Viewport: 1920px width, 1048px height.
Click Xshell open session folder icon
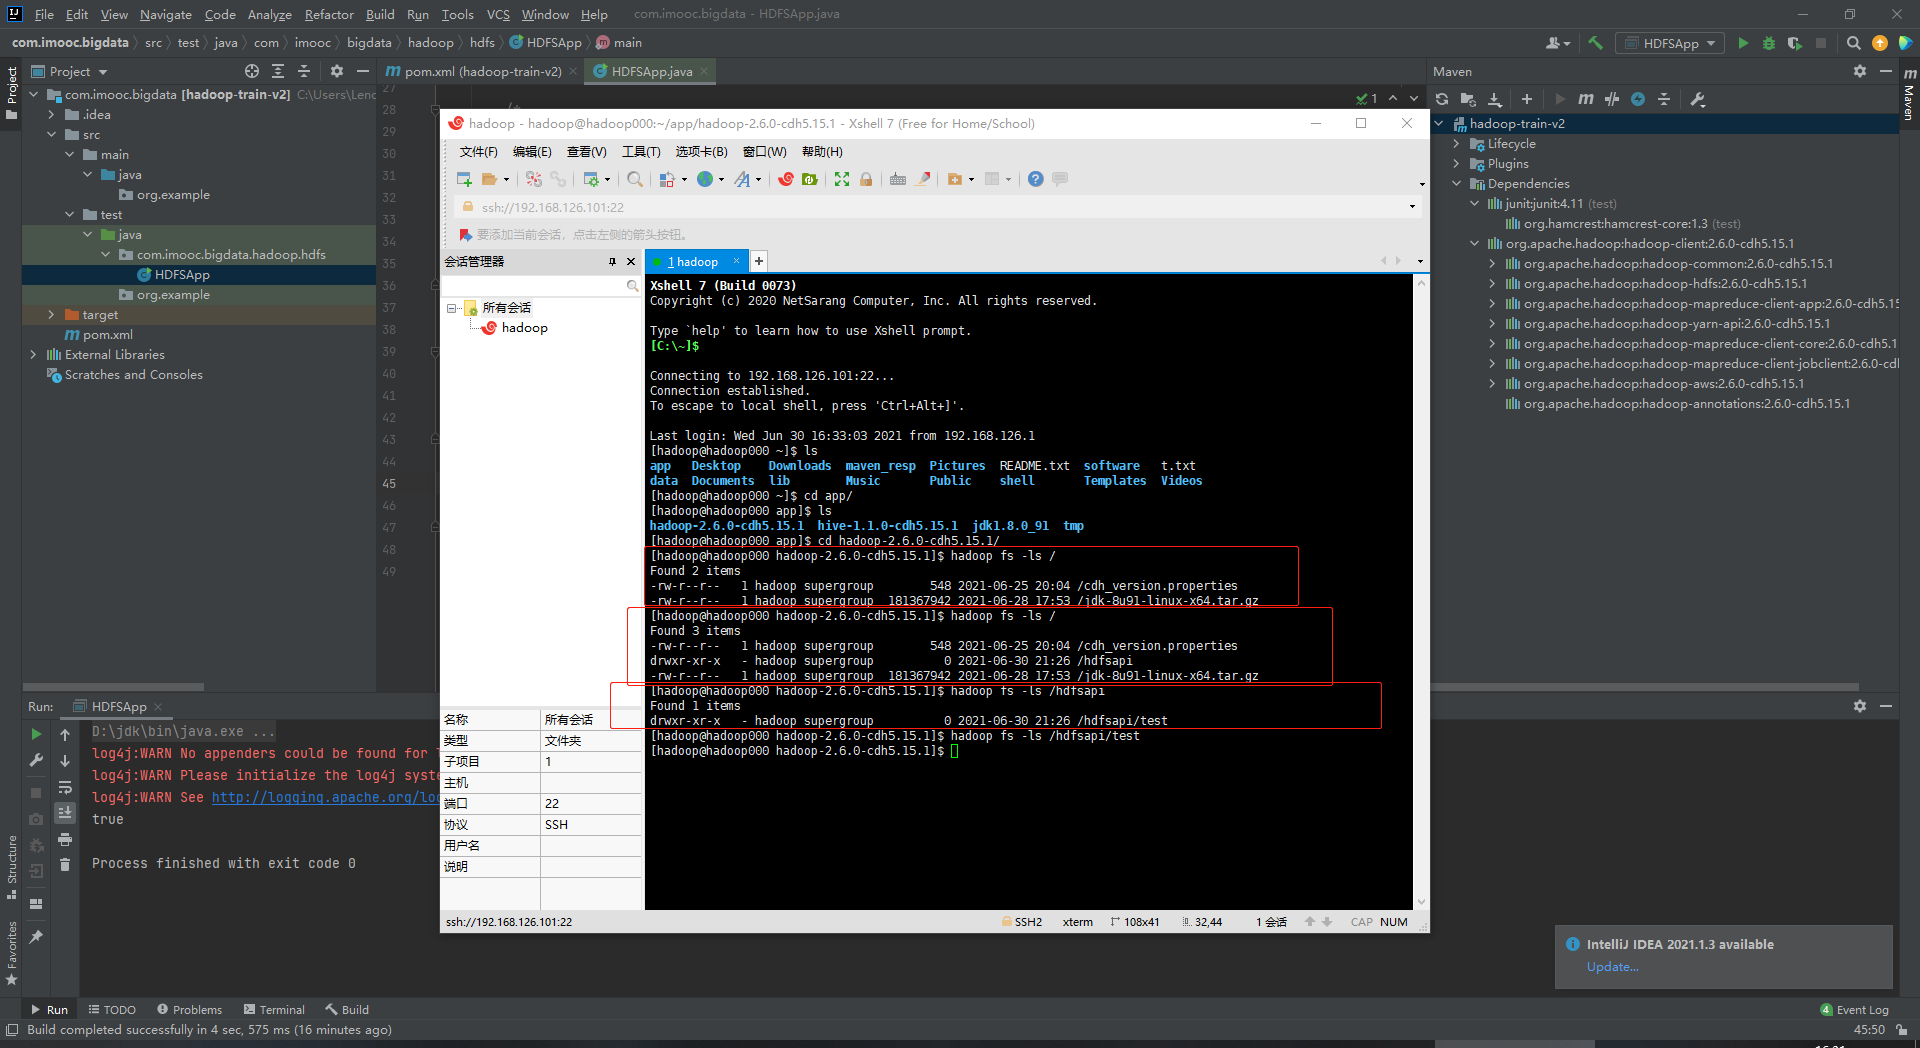tap(489, 179)
